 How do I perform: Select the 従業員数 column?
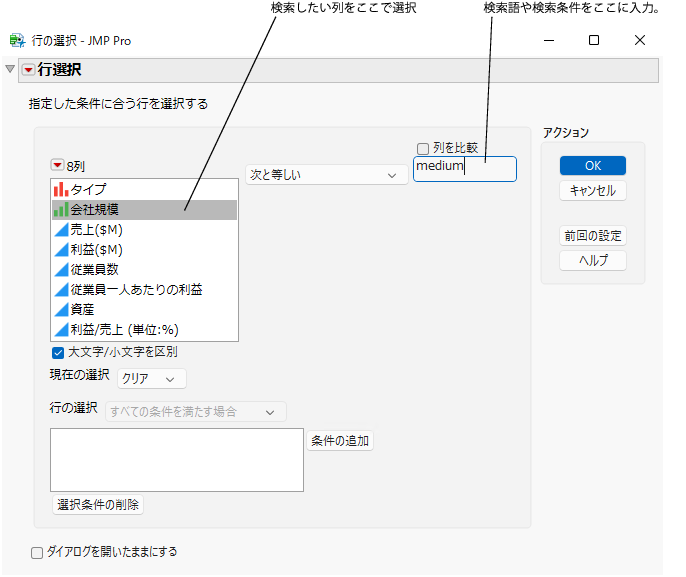pos(144,270)
